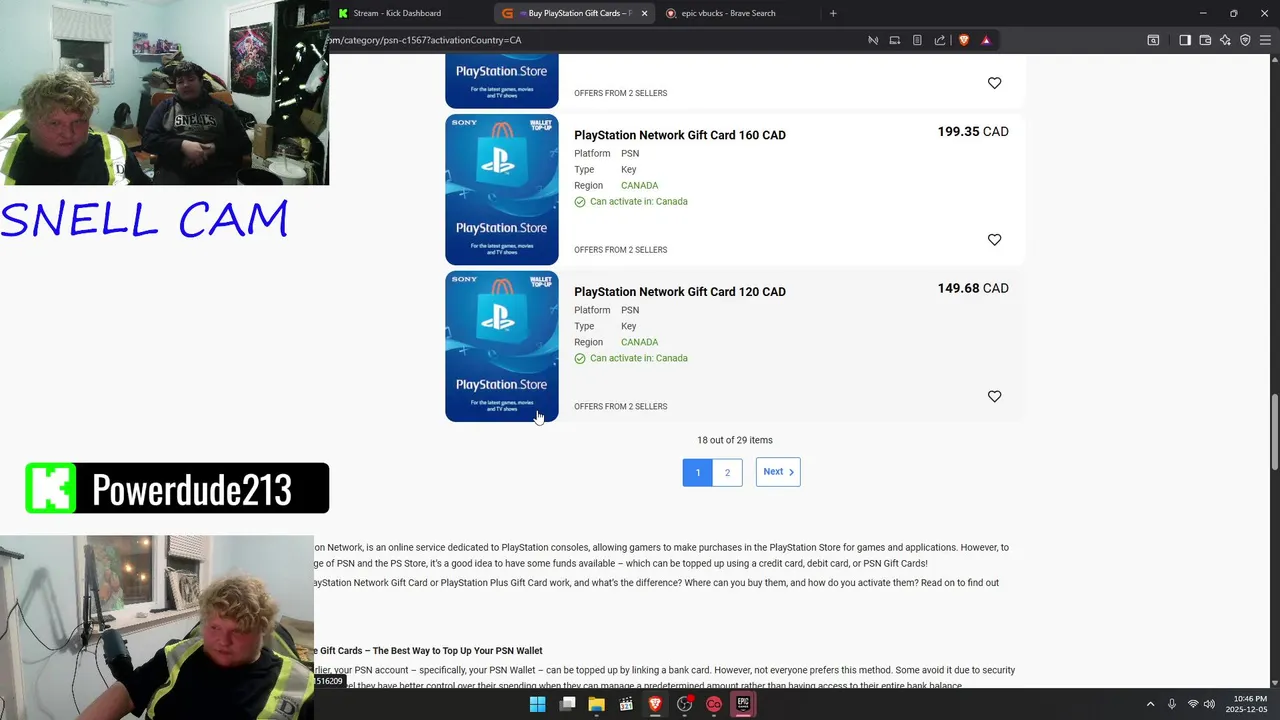Go to page 2 of results
The height and width of the screenshot is (720, 1280).
[727, 472]
